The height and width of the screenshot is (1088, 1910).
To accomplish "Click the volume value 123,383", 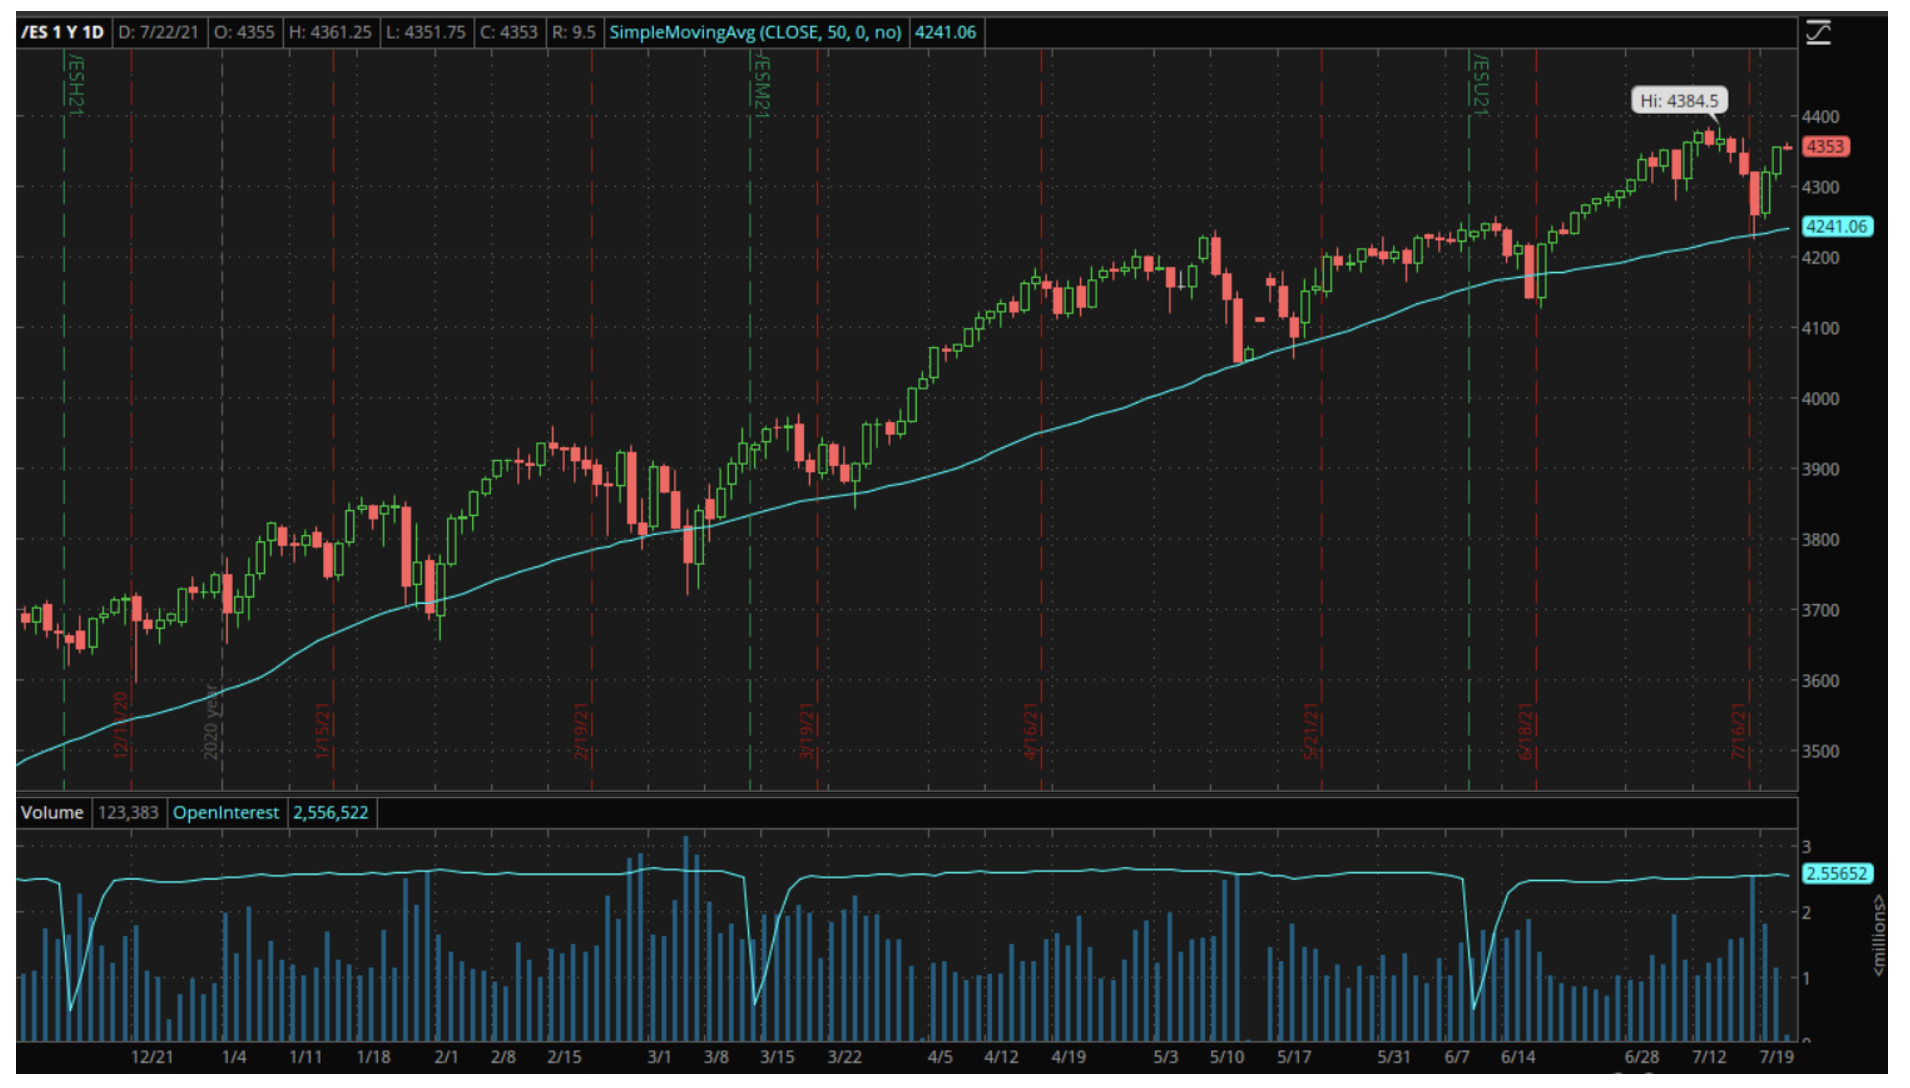I will click(128, 813).
